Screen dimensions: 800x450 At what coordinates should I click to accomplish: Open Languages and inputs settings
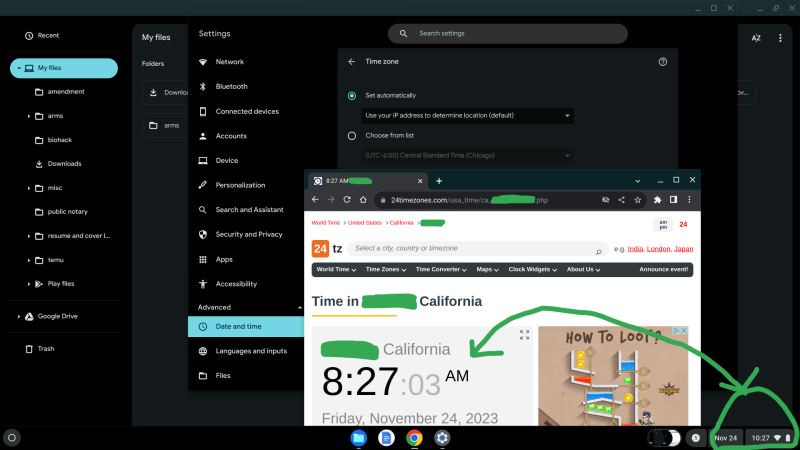[x=251, y=351]
